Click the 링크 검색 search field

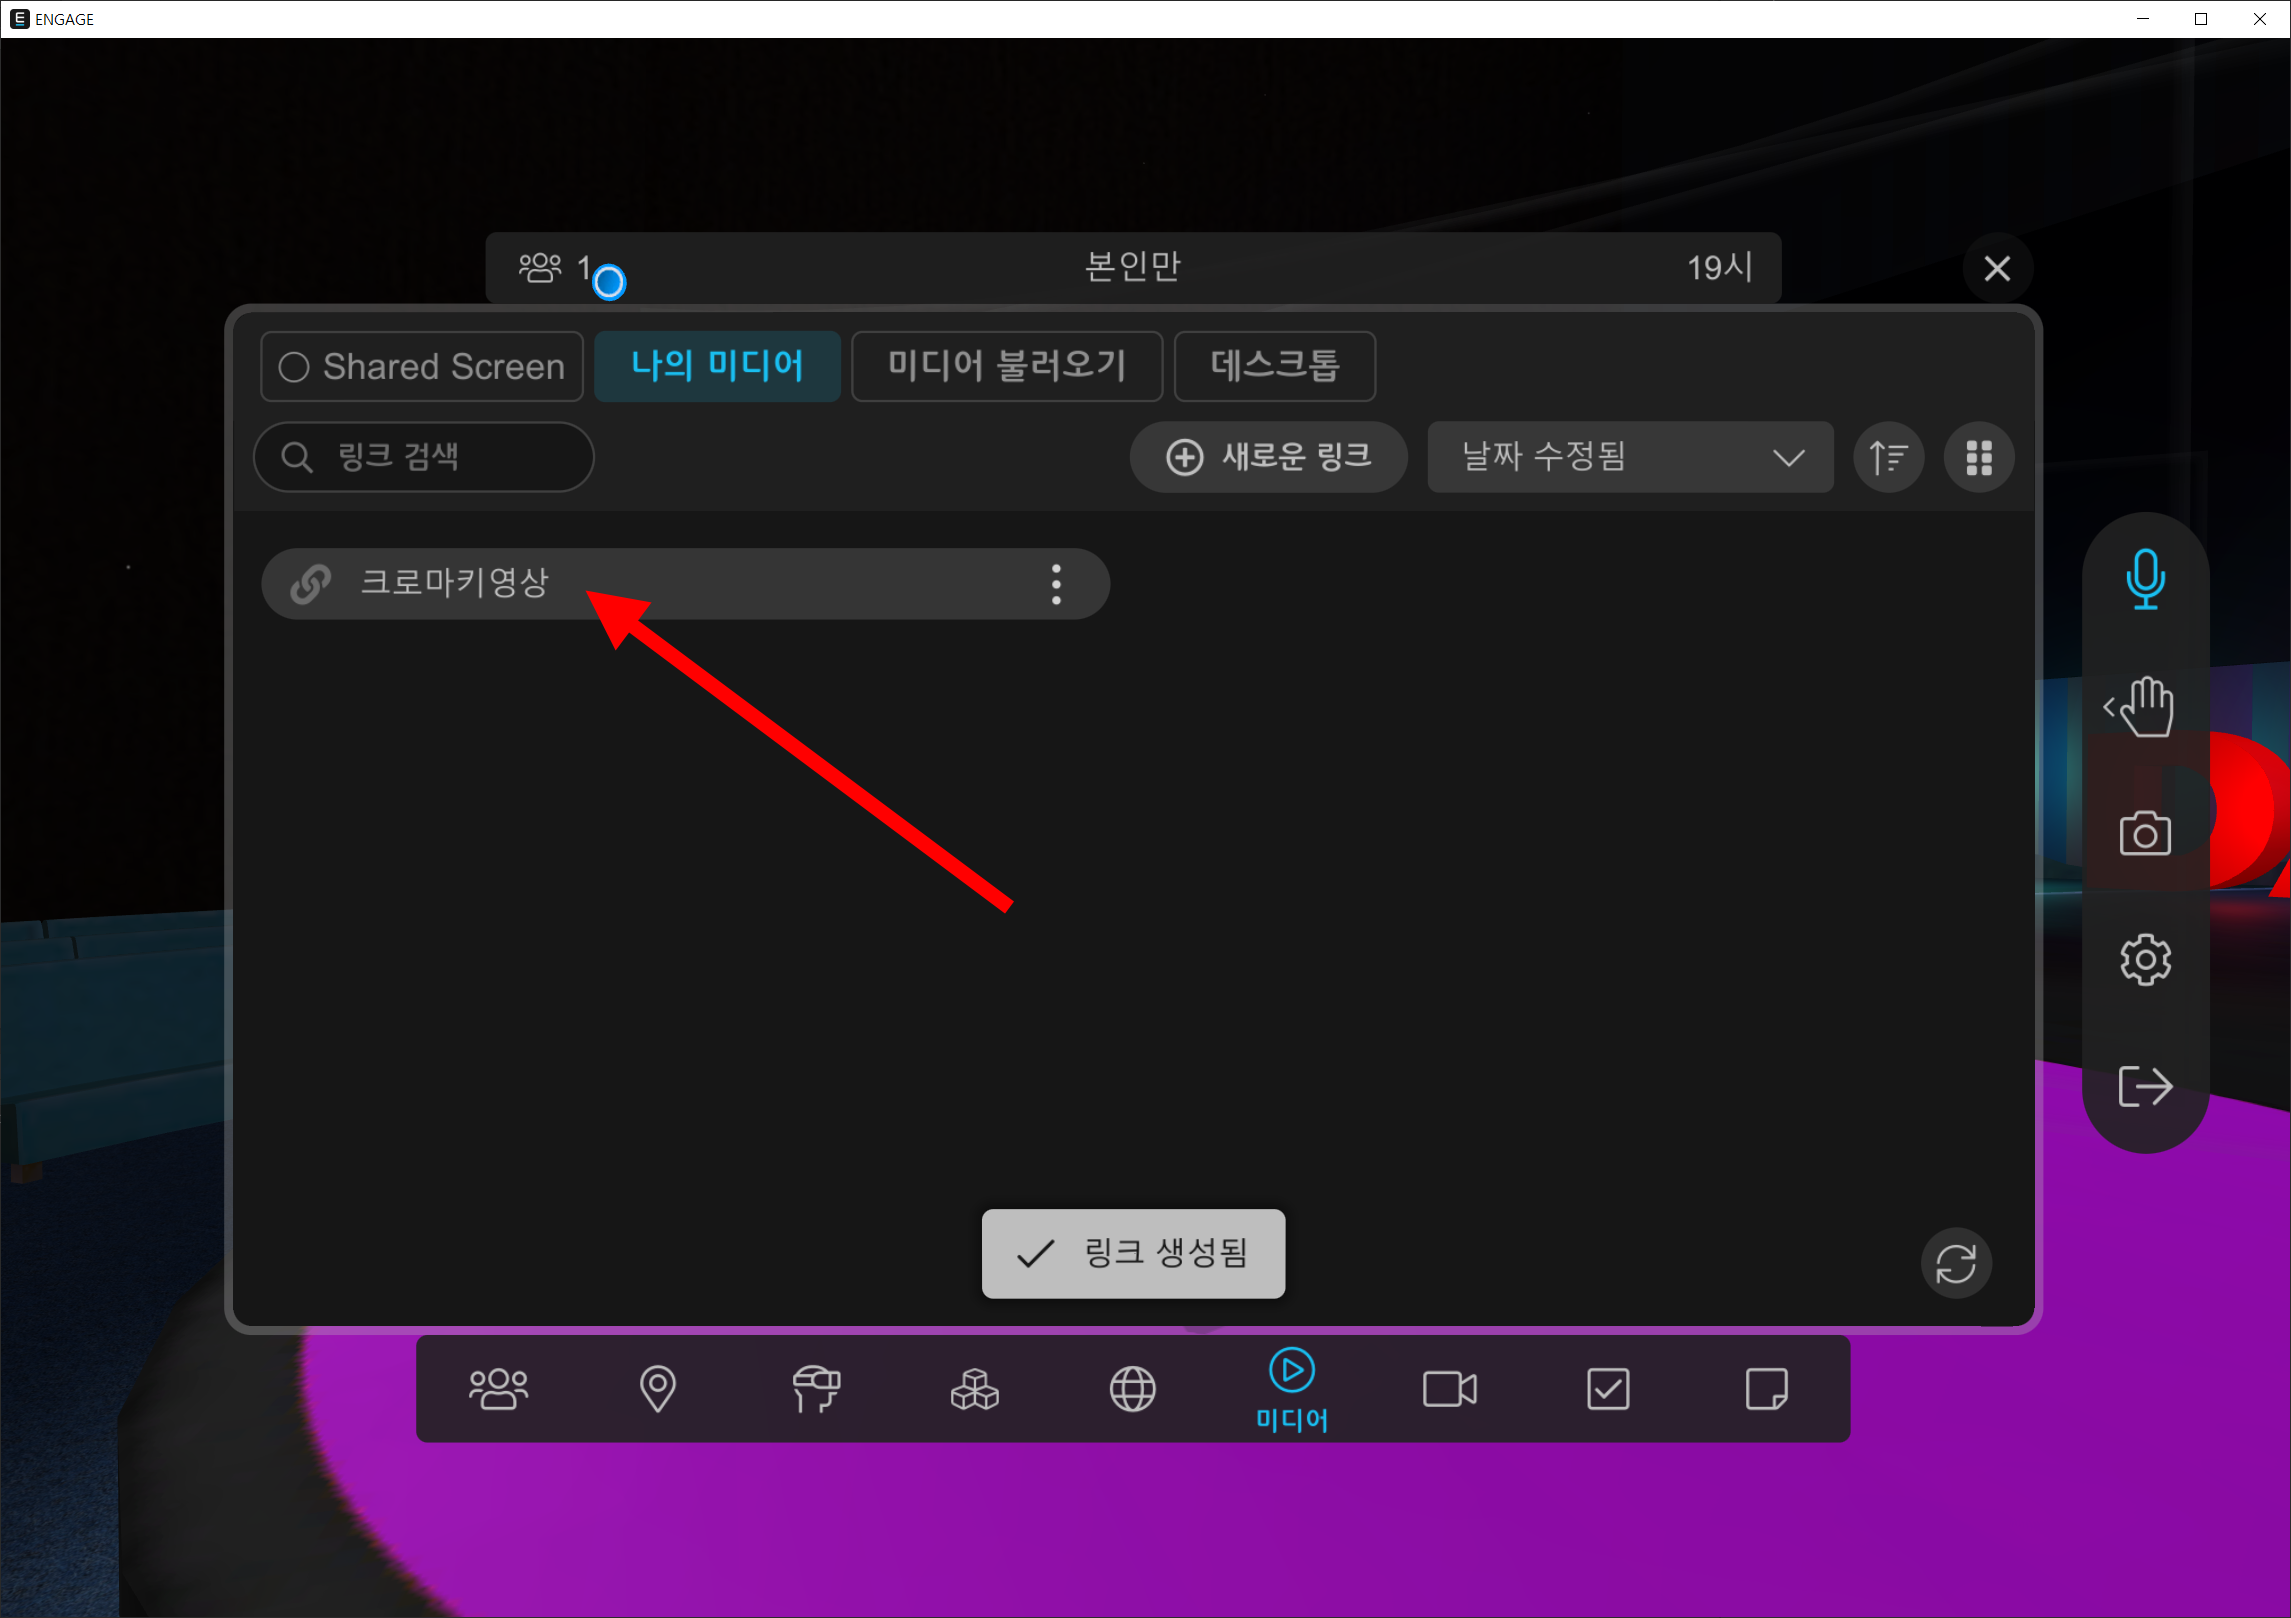point(424,458)
